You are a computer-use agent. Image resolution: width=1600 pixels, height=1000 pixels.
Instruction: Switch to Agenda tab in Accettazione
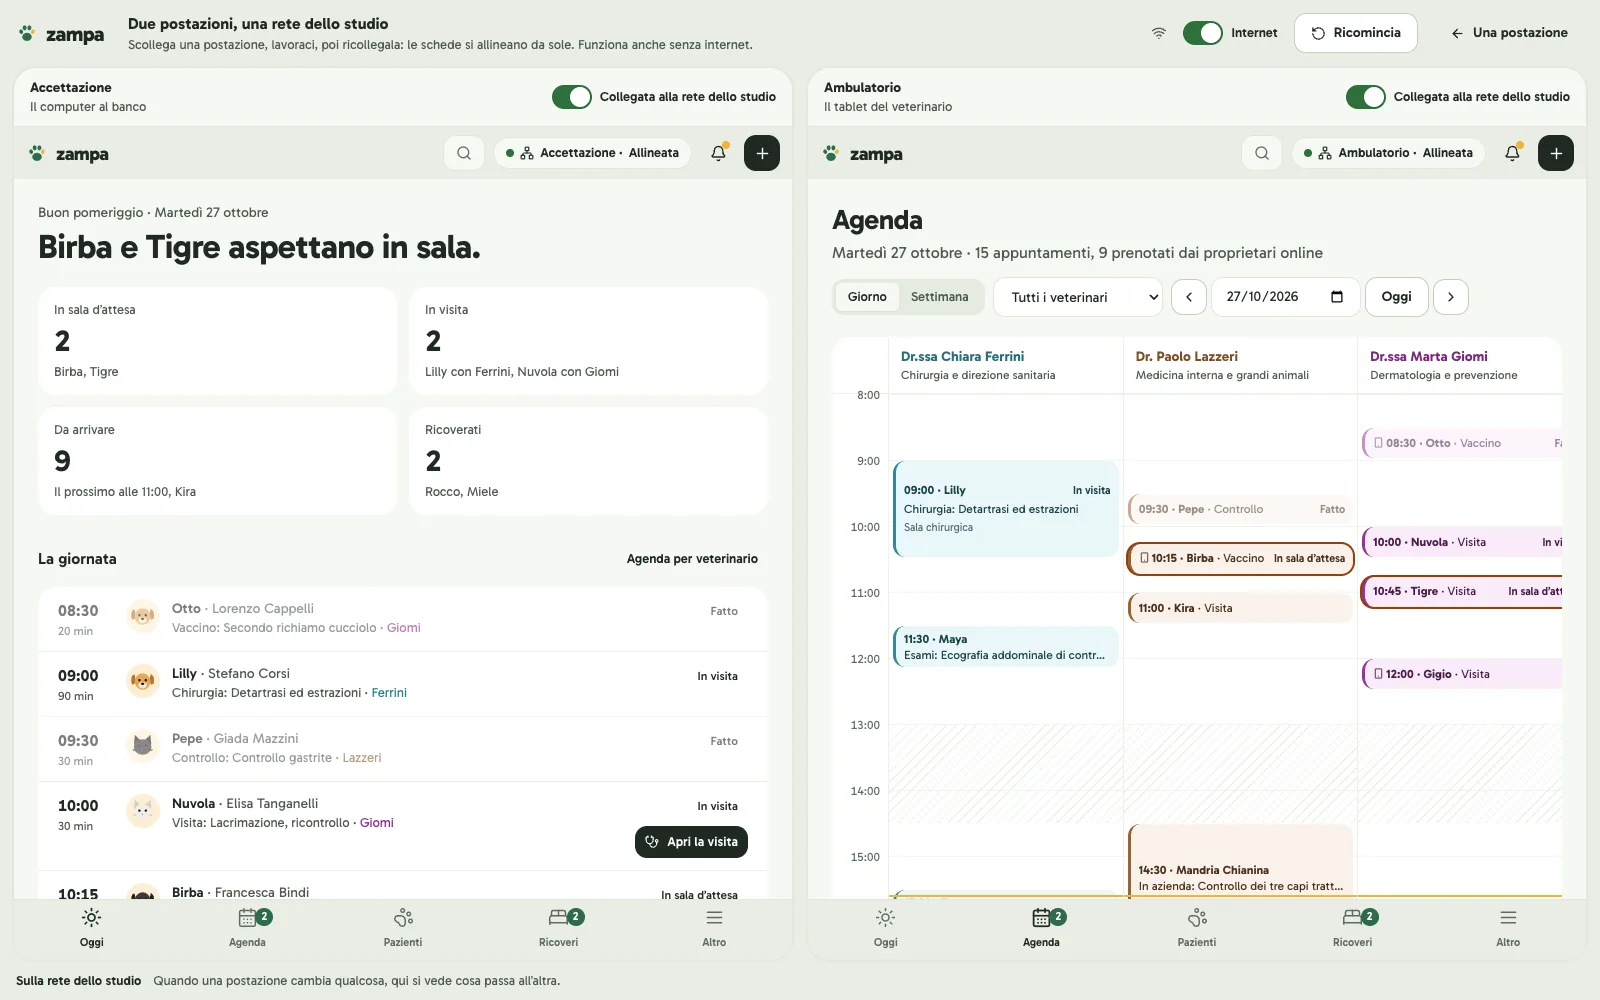(248, 928)
